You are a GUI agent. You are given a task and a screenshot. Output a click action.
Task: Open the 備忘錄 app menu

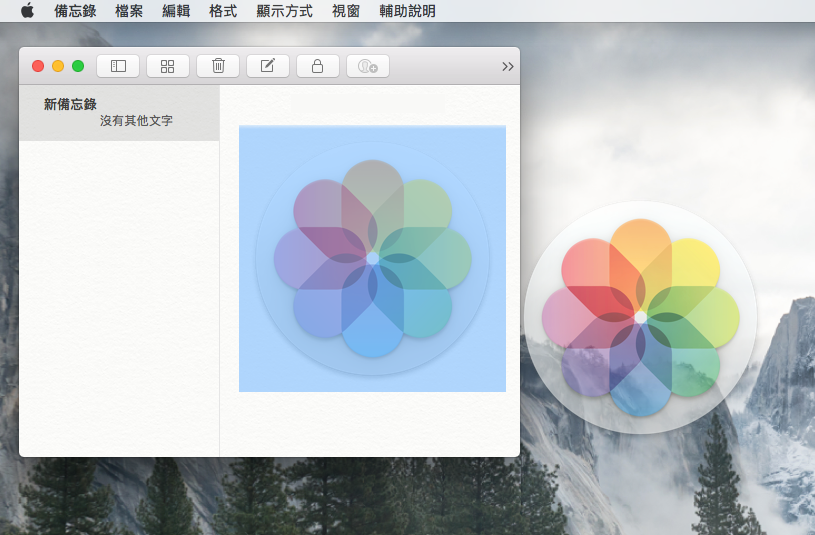click(x=75, y=11)
